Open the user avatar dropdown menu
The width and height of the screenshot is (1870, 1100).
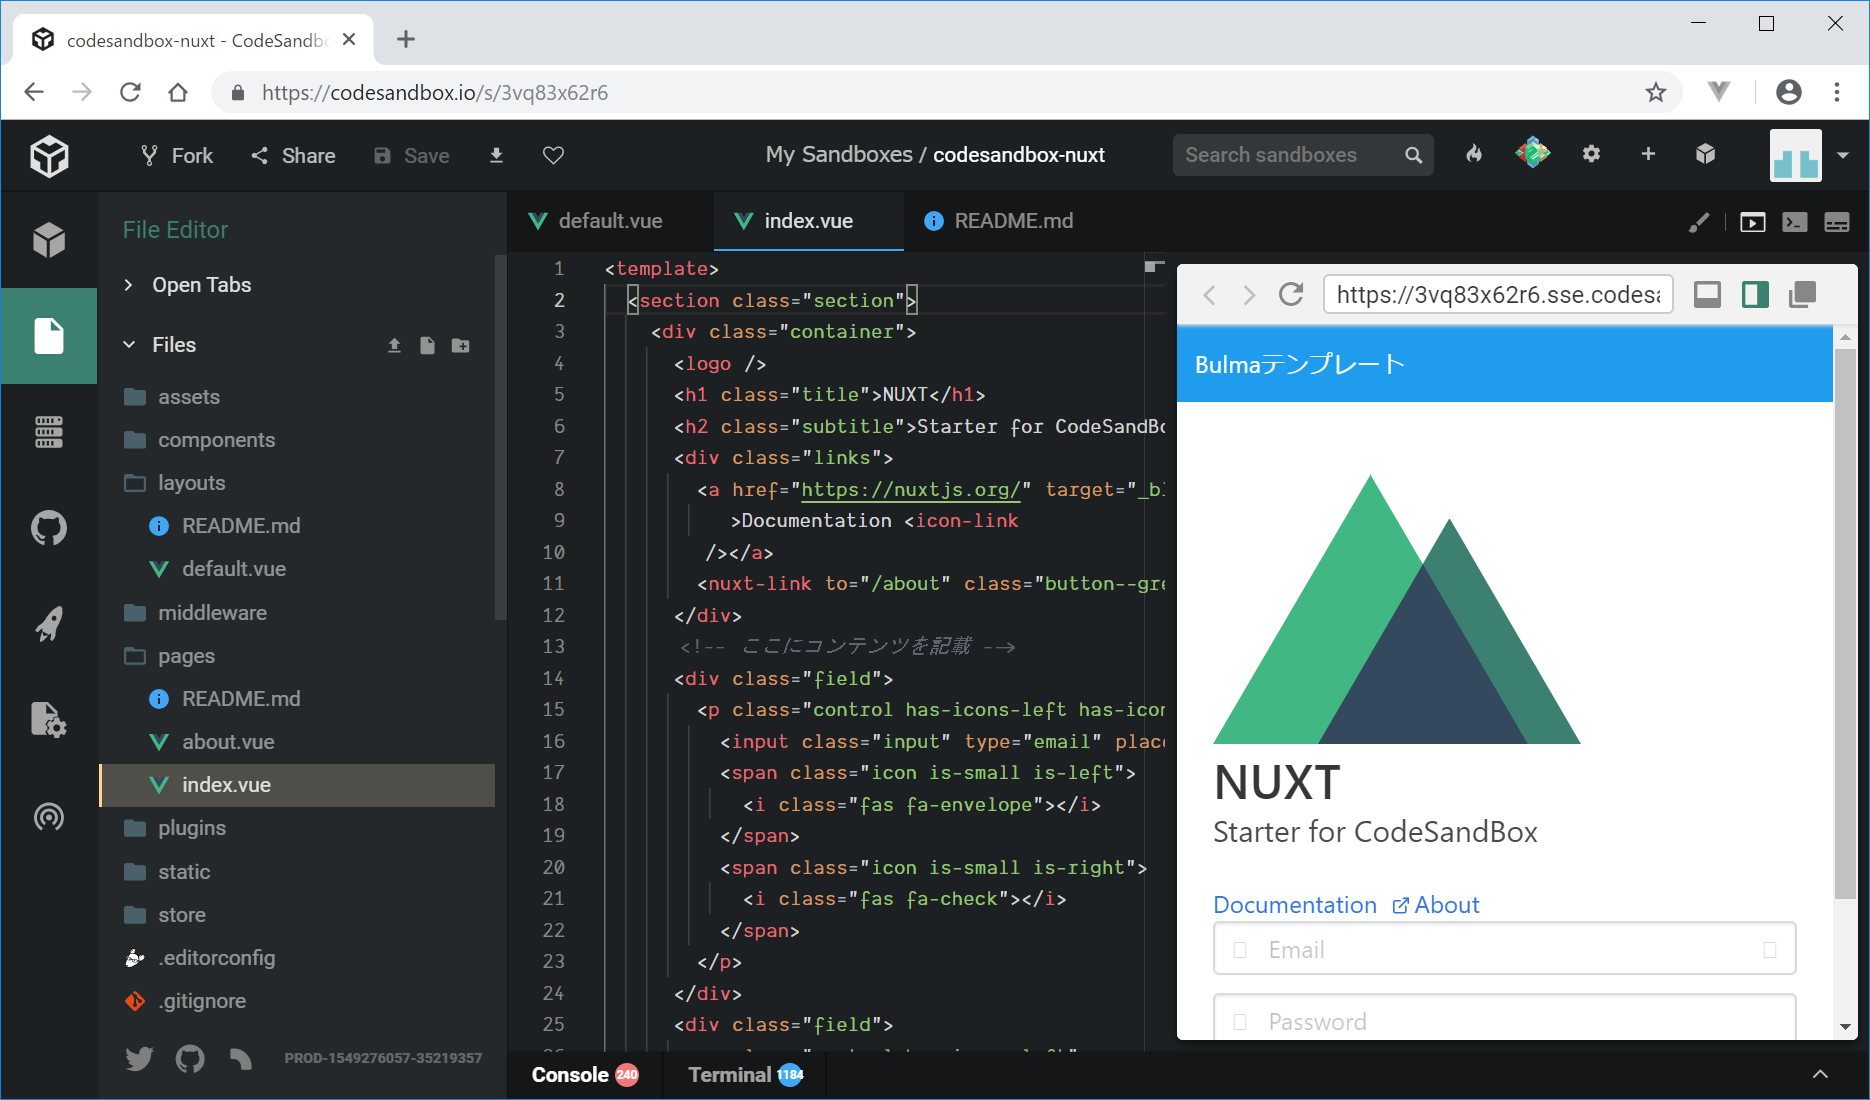(1842, 155)
